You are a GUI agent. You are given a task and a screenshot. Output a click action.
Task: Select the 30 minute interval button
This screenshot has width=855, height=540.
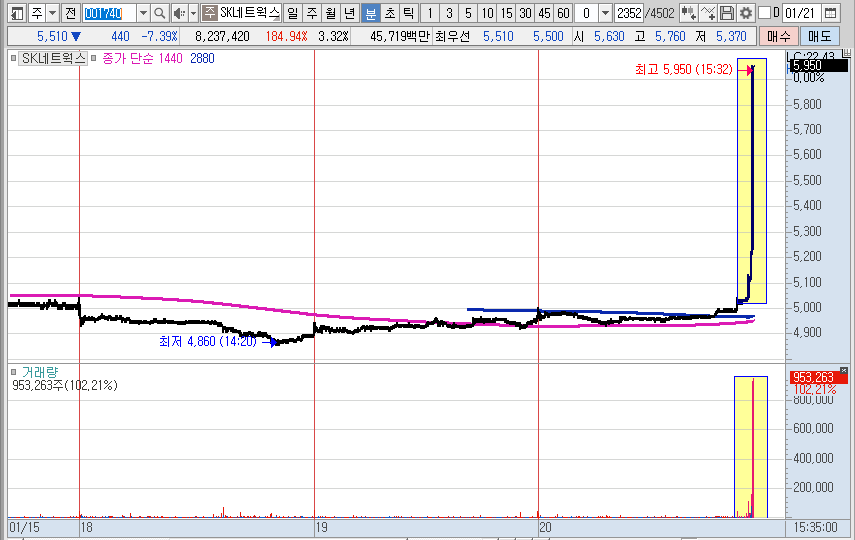click(524, 13)
